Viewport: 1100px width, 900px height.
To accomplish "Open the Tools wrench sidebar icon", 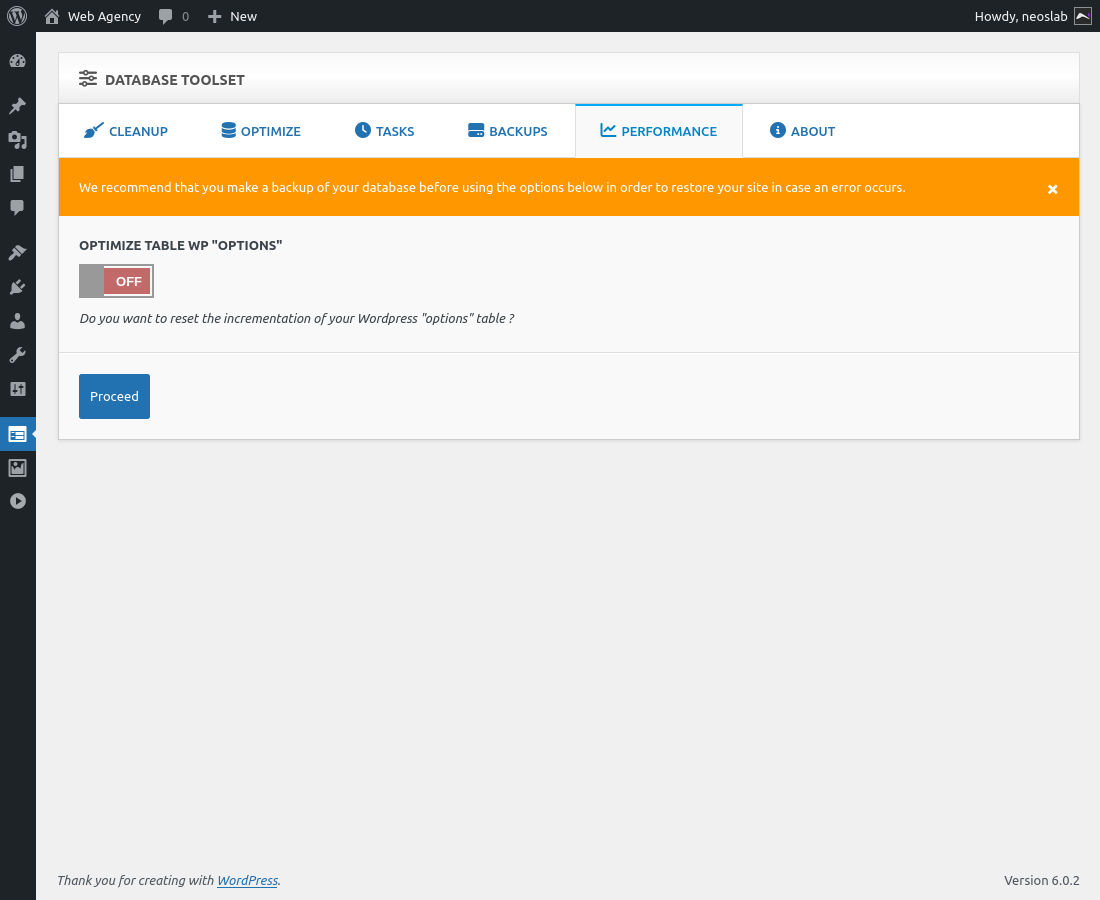I will (x=18, y=355).
